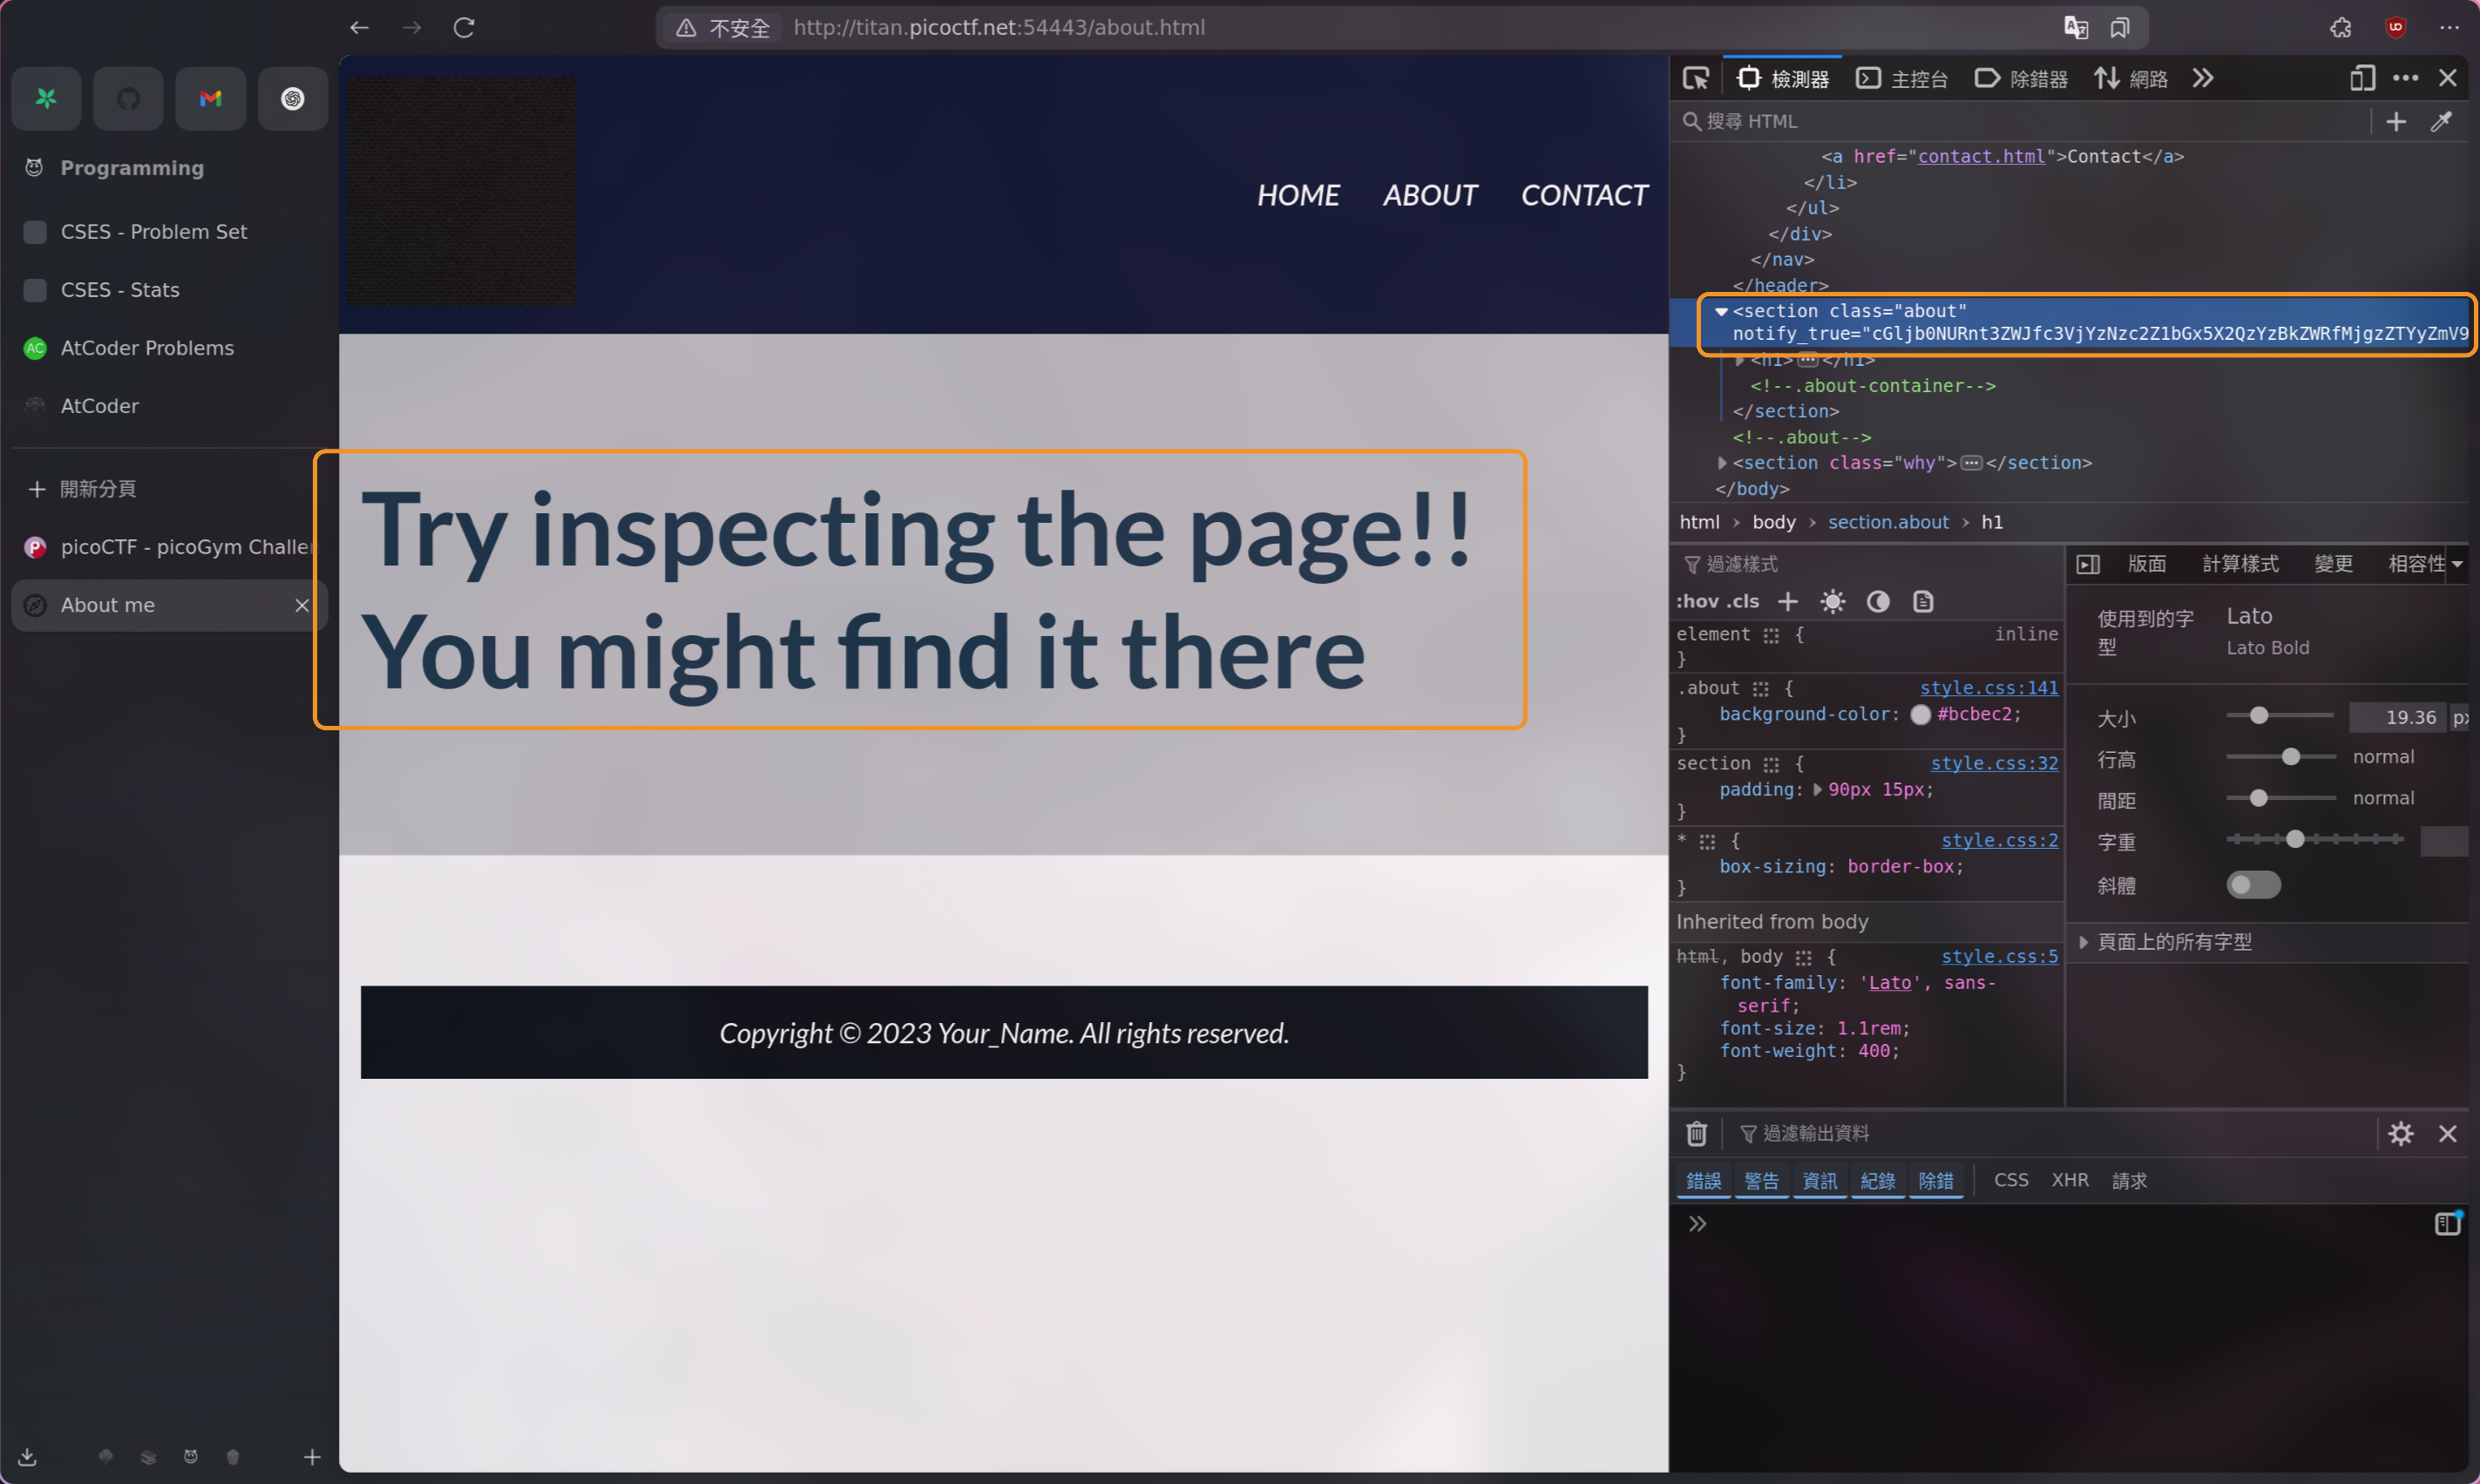The height and width of the screenshot is (1484, 2480).
Task: Open console settings gear
Action: click(x=2401, y=1133)
